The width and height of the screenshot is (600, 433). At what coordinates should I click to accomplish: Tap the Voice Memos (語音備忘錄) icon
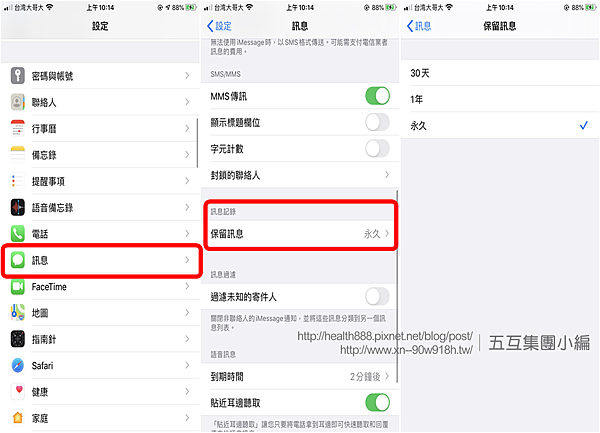(x=18, y=208)
